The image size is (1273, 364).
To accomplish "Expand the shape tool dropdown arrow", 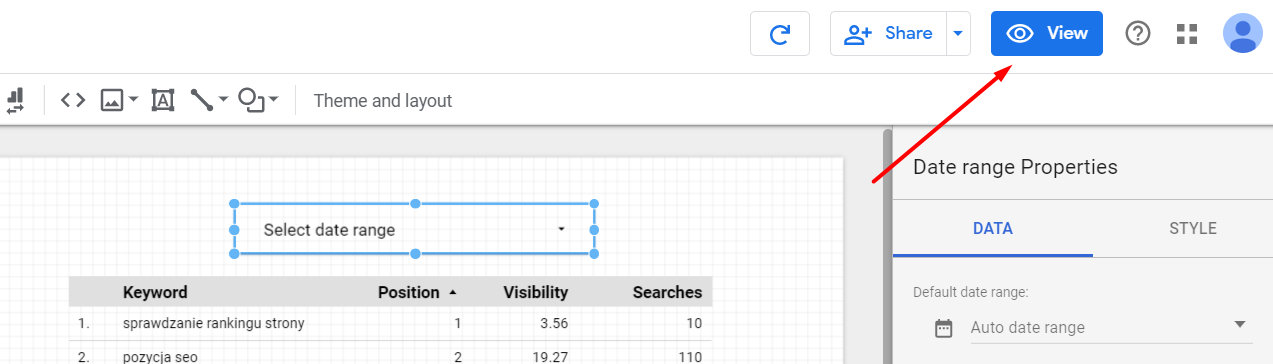I will pyautogui.click(x=273, y=99).
